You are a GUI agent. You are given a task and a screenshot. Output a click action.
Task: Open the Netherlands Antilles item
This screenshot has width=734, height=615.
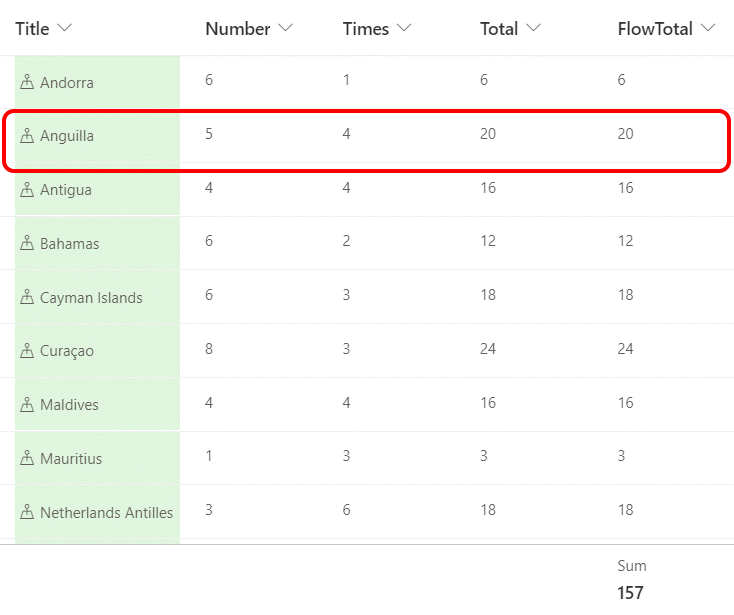point(106,513)
